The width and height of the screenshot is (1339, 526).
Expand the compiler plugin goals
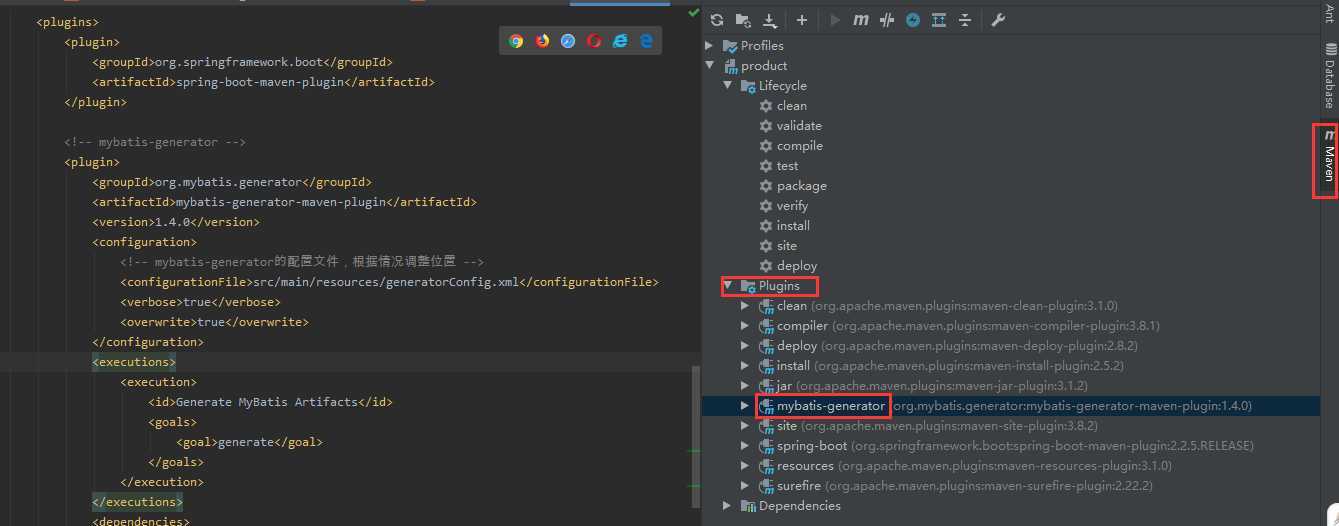(x=745, y=326)
